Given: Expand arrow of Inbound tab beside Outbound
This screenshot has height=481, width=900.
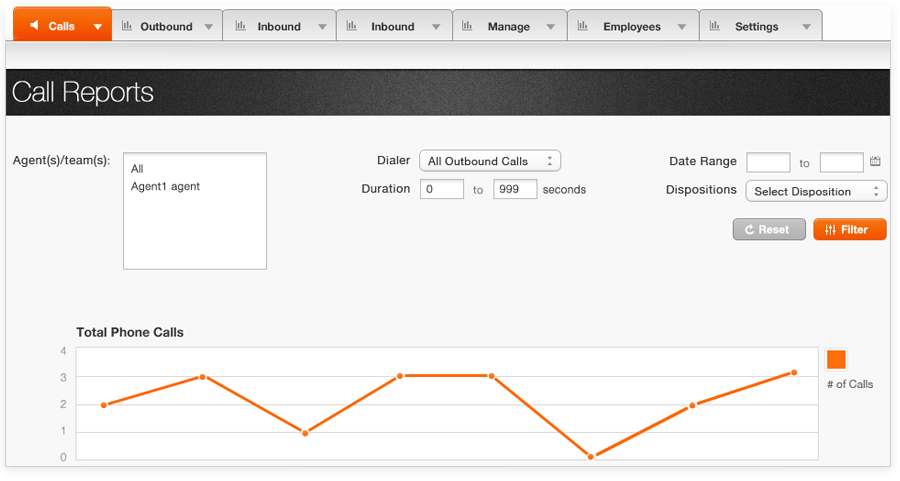Looking at the screenshot, I should click(322, 27).
